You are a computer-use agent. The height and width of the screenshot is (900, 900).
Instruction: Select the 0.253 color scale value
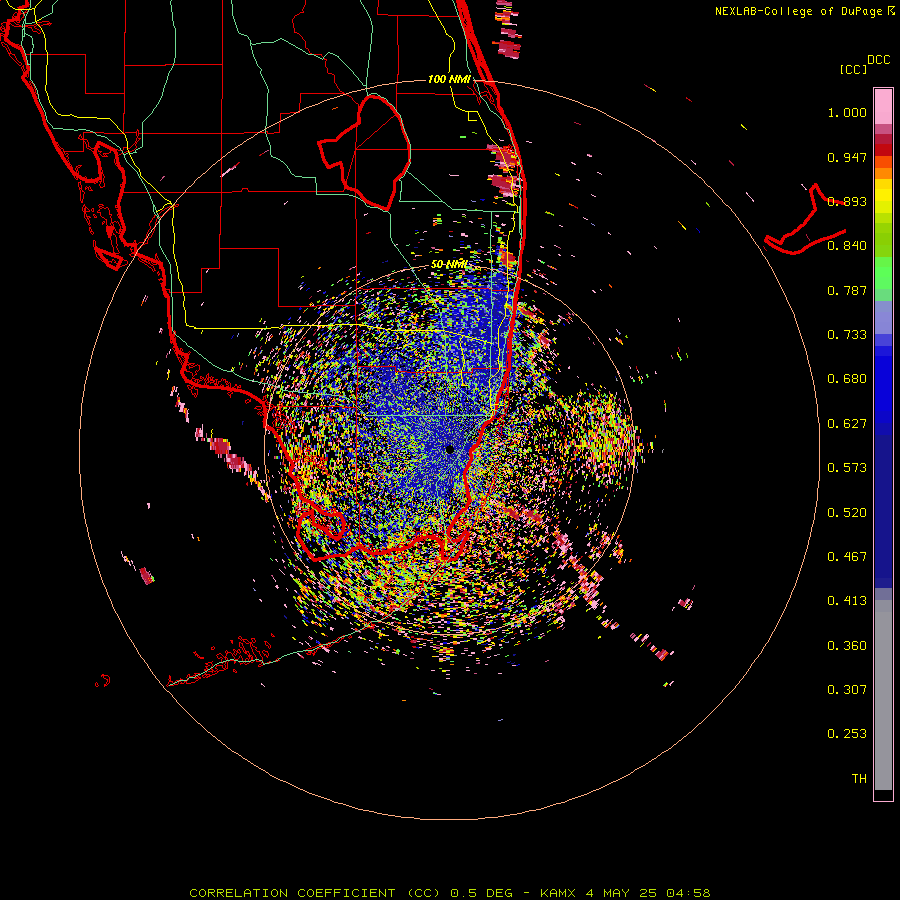click(x=847, y=734)
